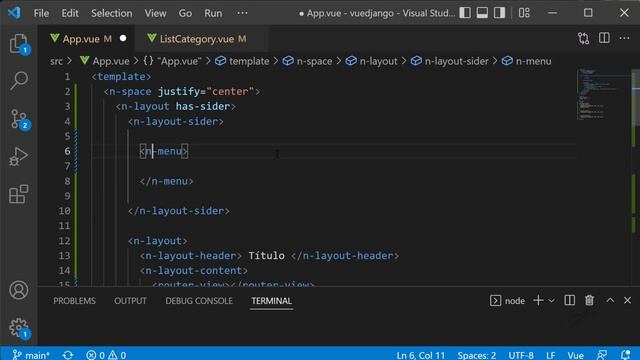Viewport: 640px width, 360px height.
Task: Open terminal launch profile dropdown
Action: click(551, 300)
